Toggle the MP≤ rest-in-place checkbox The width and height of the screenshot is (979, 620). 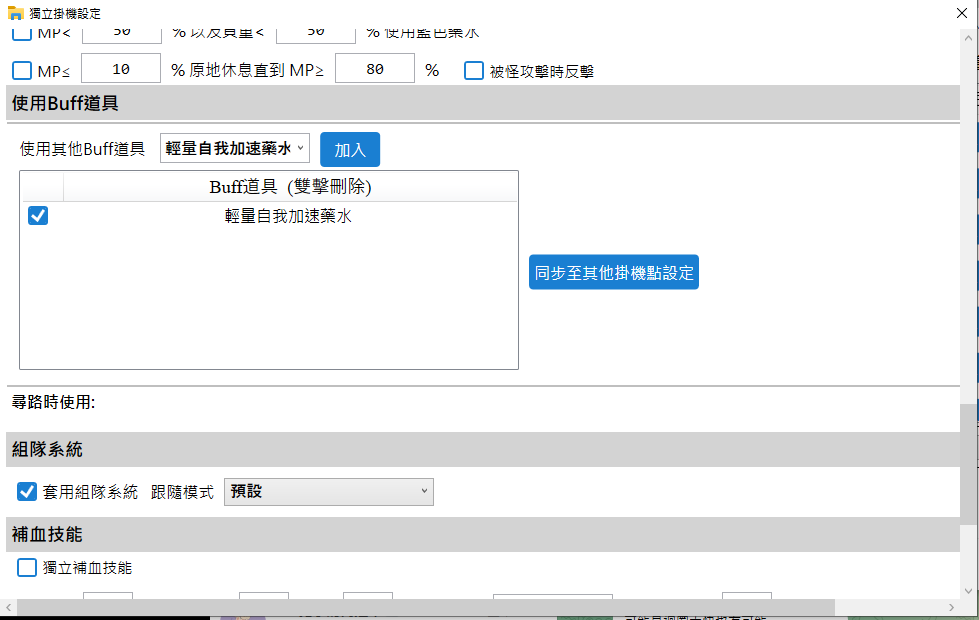[22, 70]
